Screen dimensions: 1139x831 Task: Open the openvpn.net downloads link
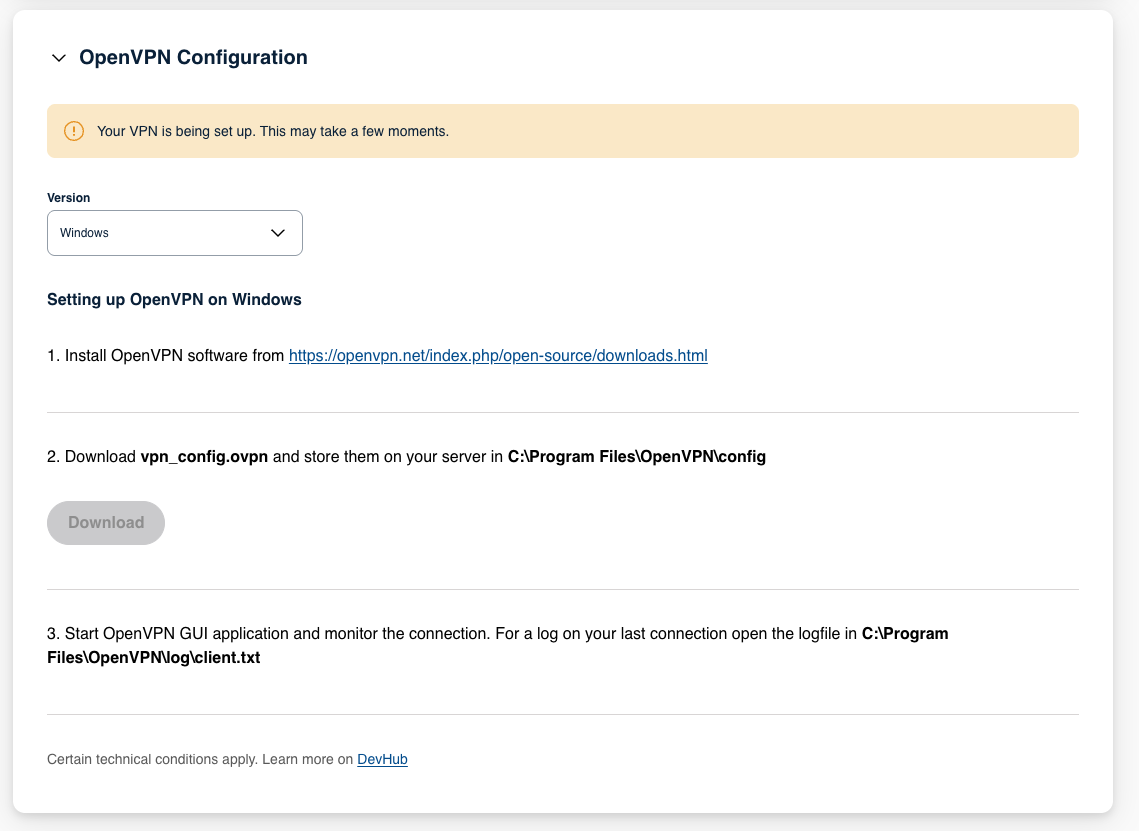coord(498,356)
